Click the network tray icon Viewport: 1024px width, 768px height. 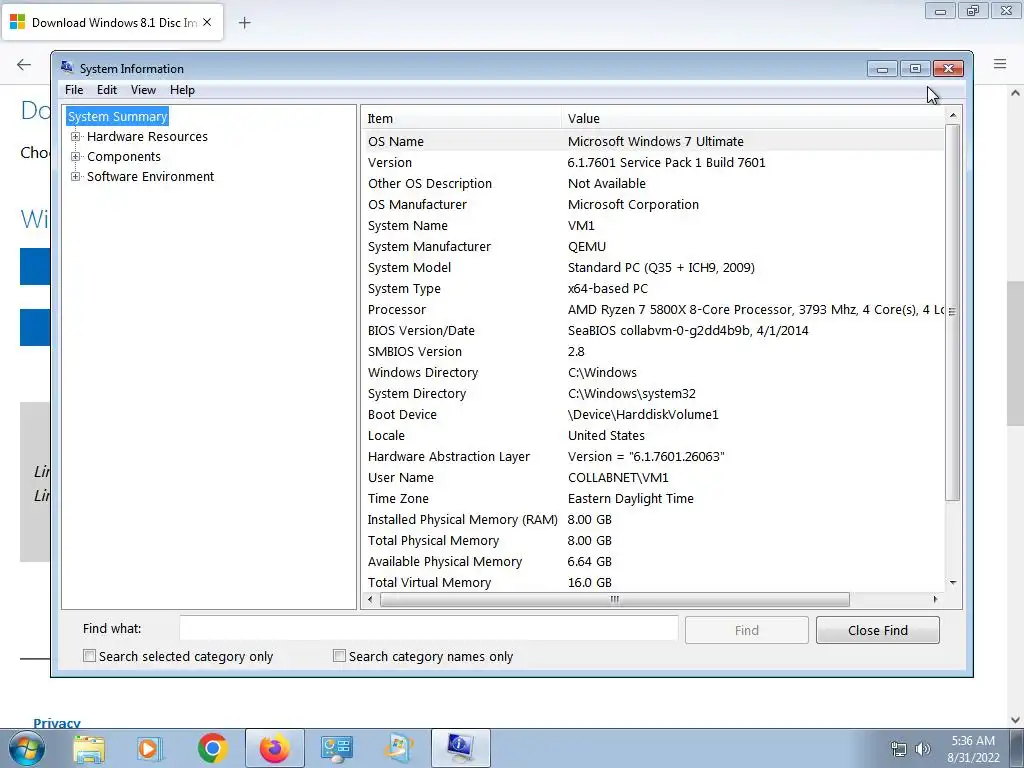coord(899,749)
